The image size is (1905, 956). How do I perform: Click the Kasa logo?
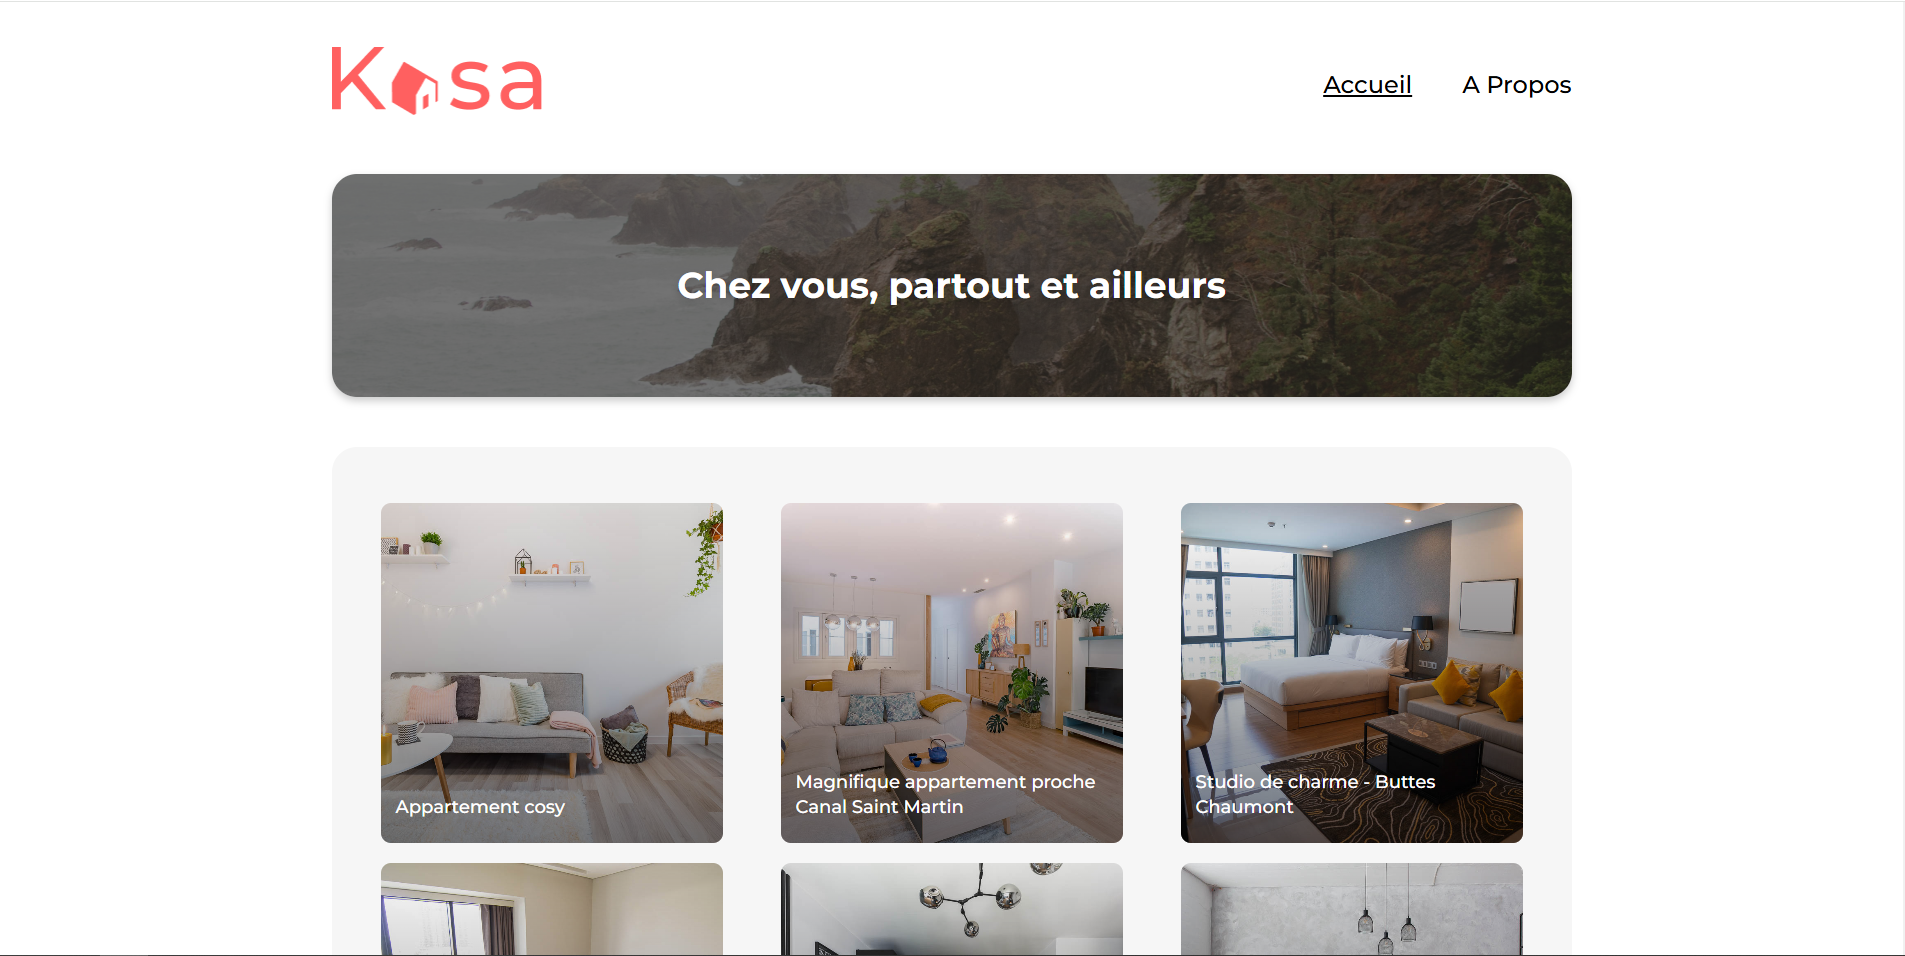tap(437, 80)
